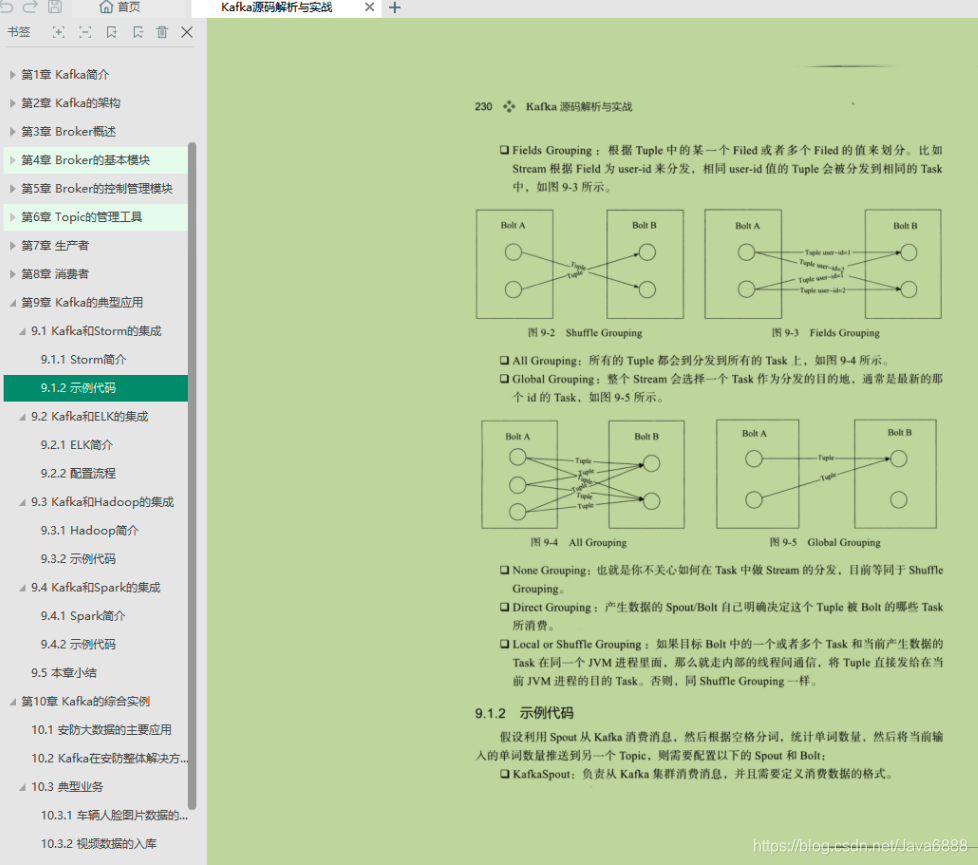The width and height of the screenshot is (978, 865).
Task: Open bookmark 第2章 Kafka的架构
Action: tap(70, 104)
